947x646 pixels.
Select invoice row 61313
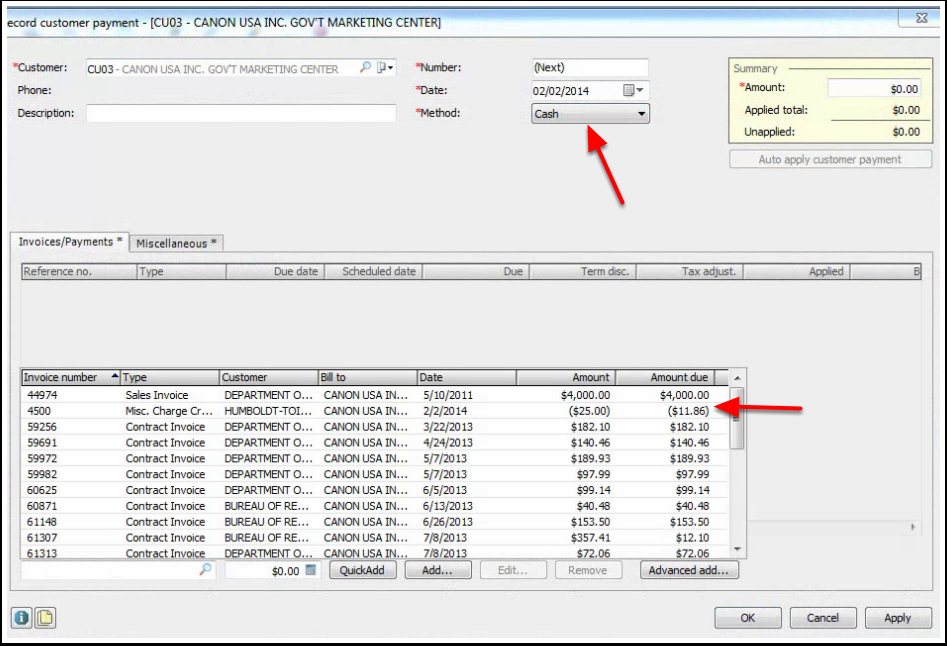(375, 552)
